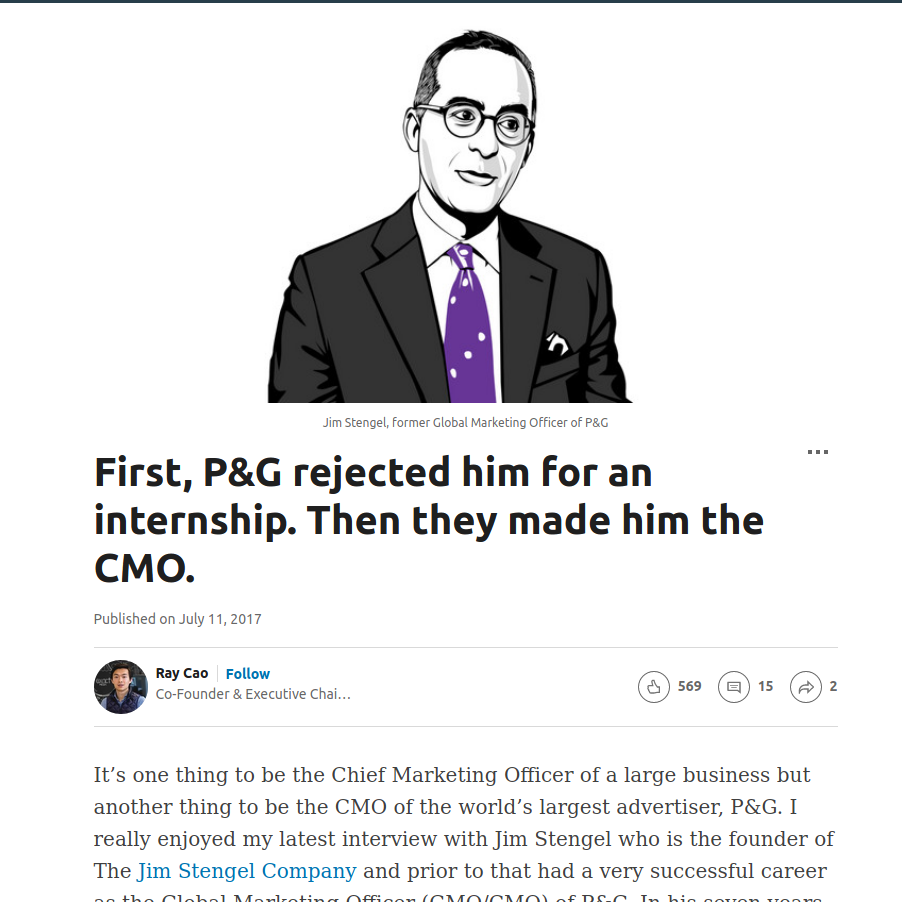Image resolution: width=902 pixels, height=902 pixels.
Task: Click the Published on July 11, 2017 date
Action: point(178,619)
